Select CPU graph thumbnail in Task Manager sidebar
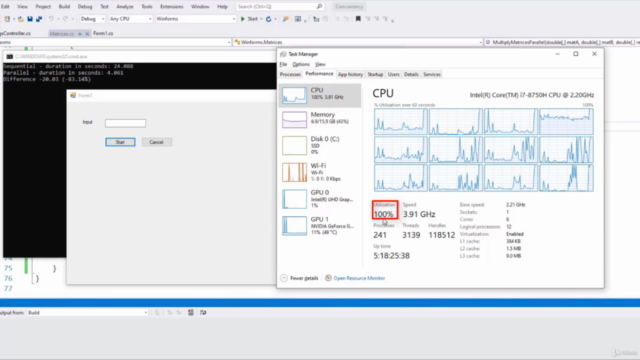Image resolution: width=640 pixels, height=360 pixels. tap(294, 95)
